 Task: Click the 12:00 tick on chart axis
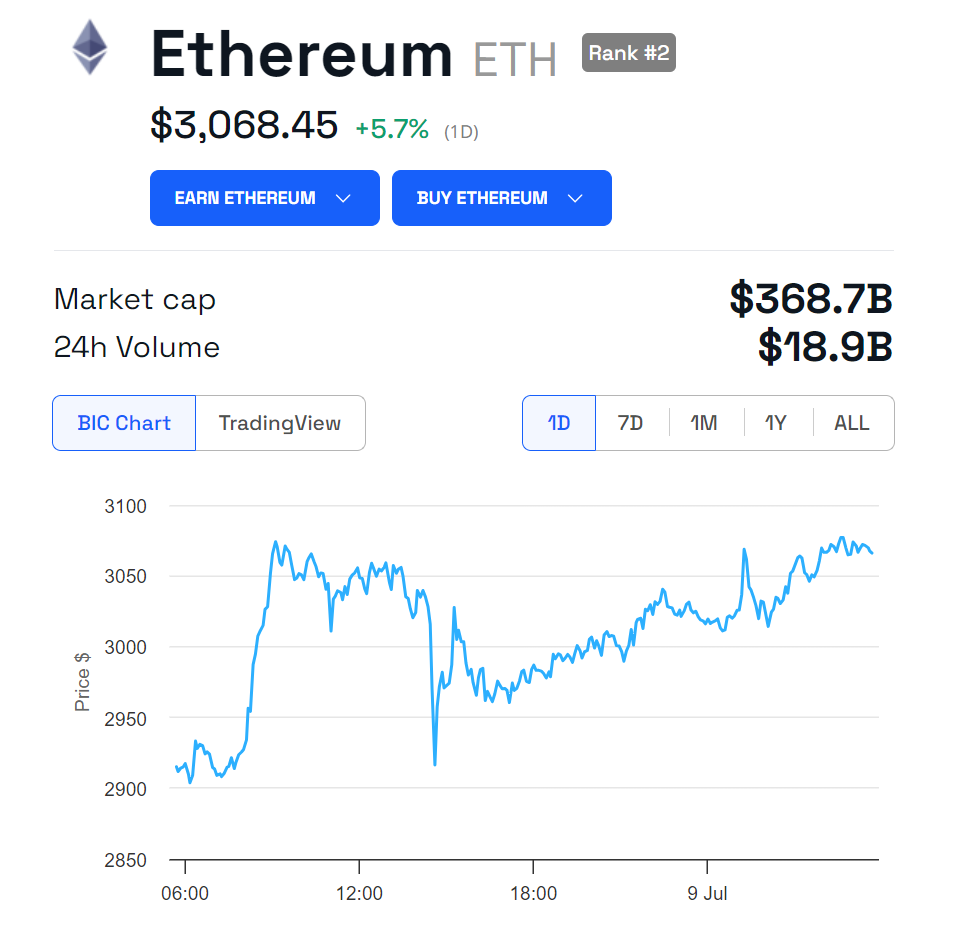coord(359,893)
